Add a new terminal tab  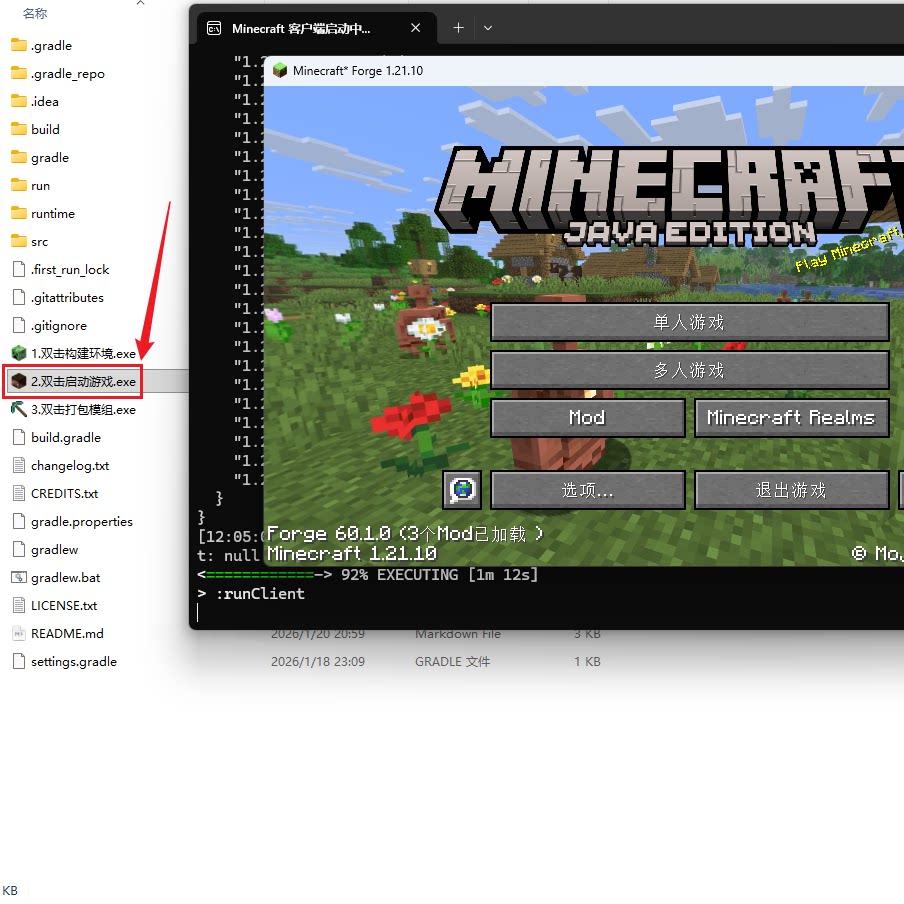point(458,28)
